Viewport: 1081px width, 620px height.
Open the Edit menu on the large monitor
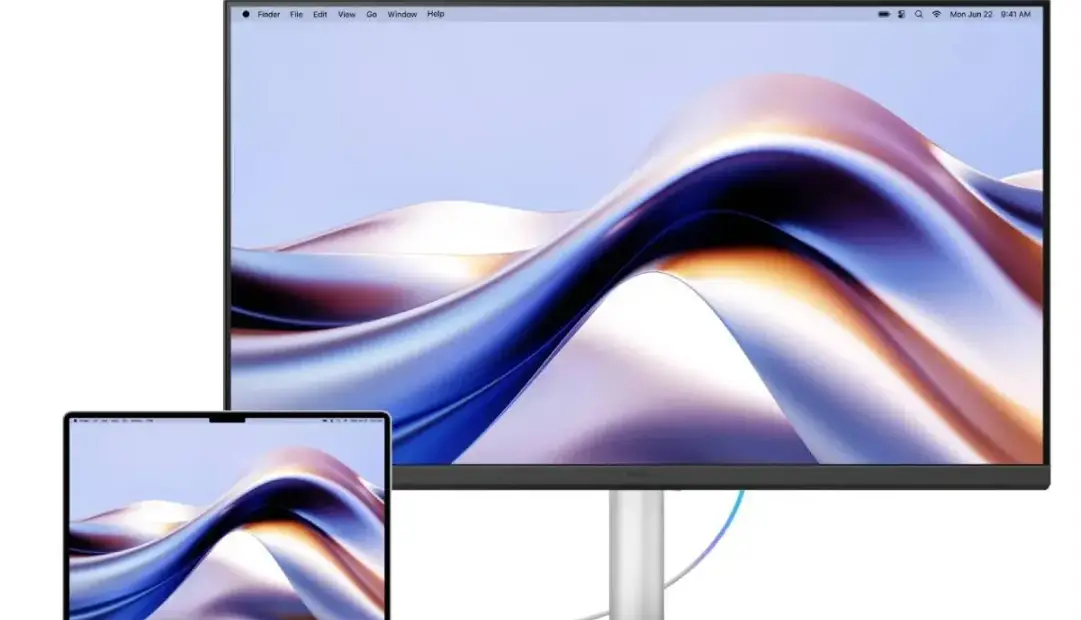pyautogui.click(x=320, y=15)
